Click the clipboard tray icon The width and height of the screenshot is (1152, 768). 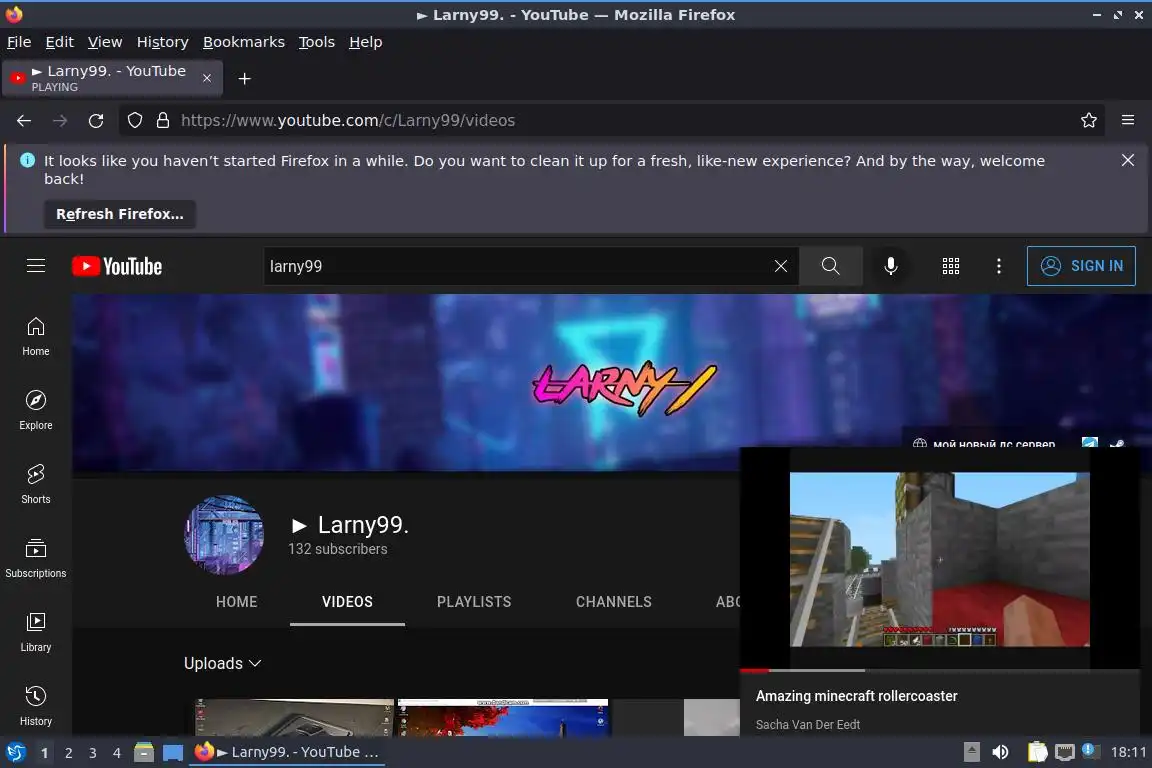coord(1037,752)
